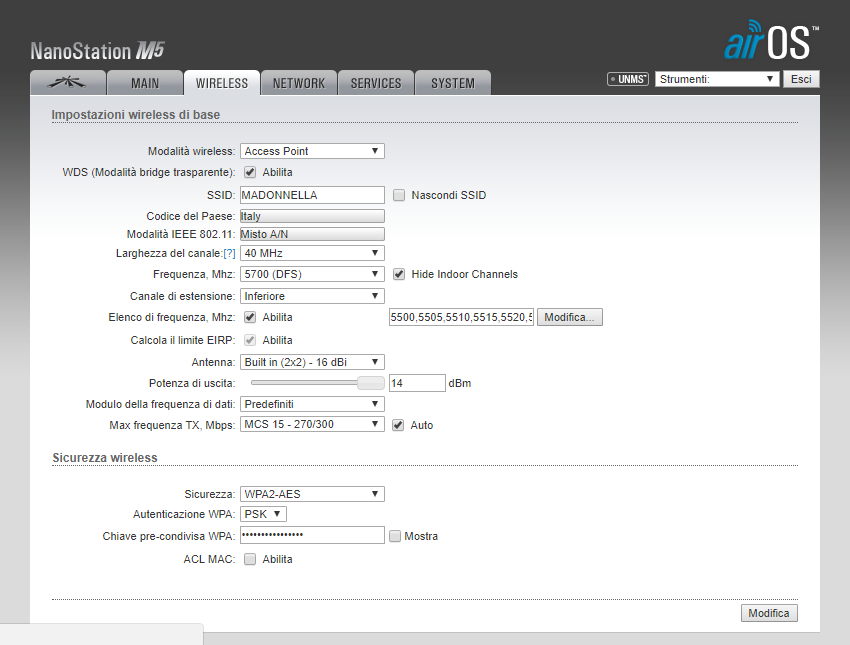Enable the Nascondi SSID checkbox
The width and height of the screenshot is (850, 645).
(399, 195)
